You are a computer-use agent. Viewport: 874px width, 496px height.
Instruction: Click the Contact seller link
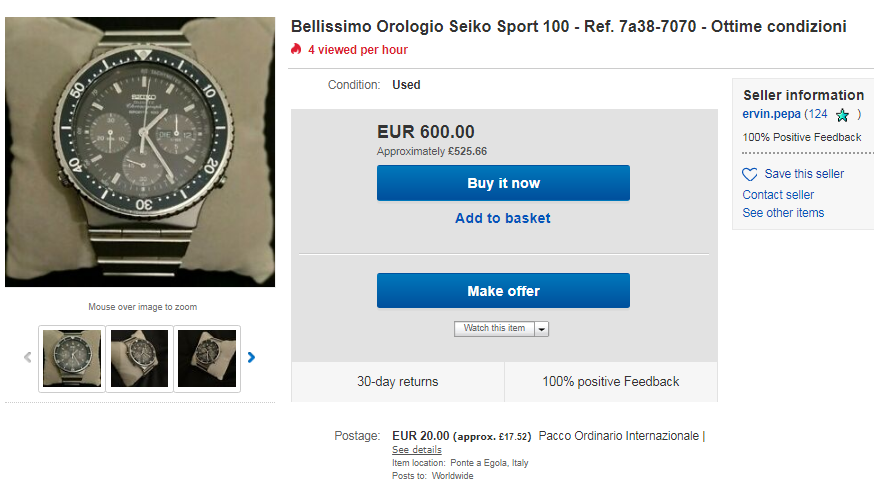tap(778, 195)
